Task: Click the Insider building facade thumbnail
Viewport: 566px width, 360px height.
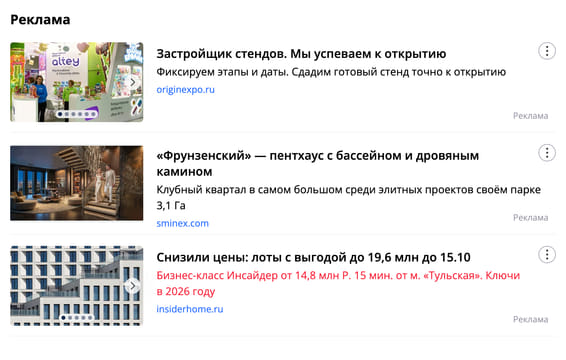Action: [77, 286]
